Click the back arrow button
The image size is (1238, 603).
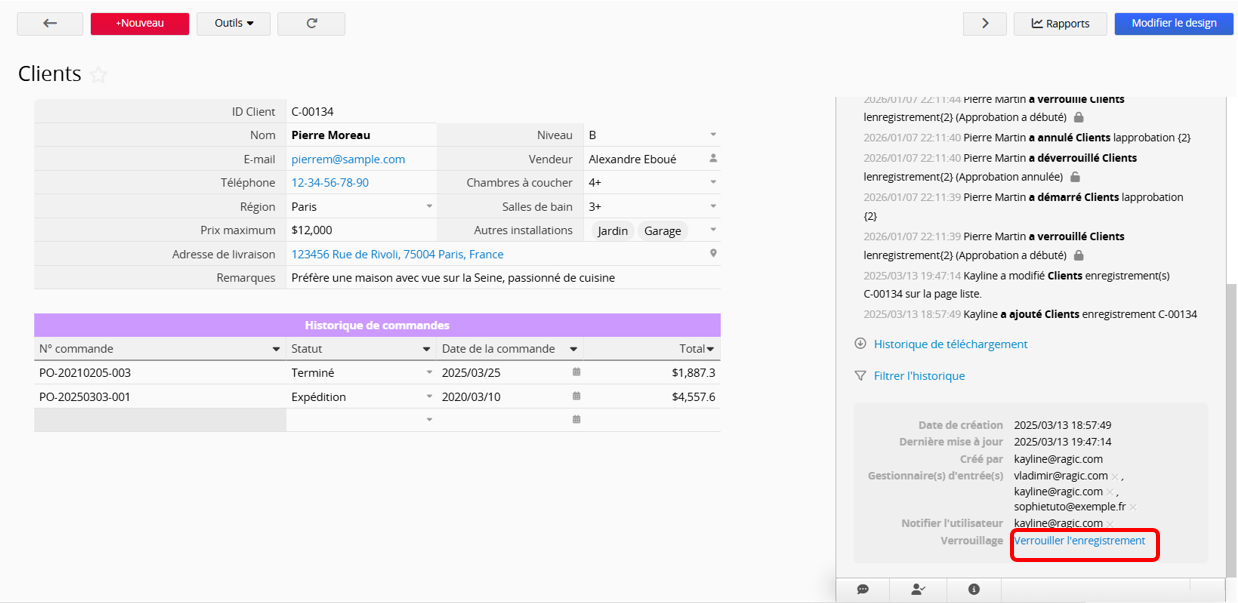pyautogui.click(x=50, y=24)
